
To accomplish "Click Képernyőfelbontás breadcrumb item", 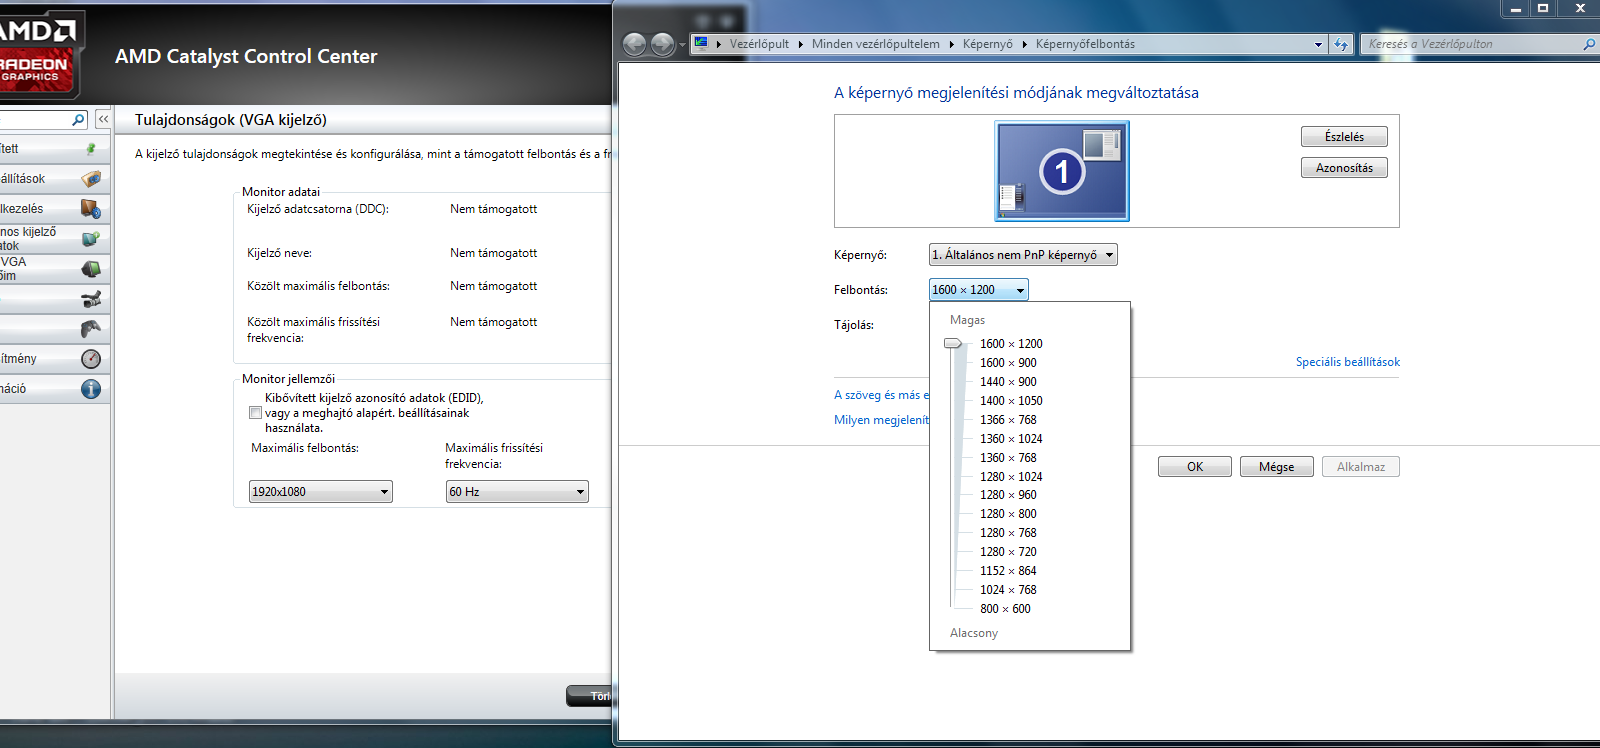I will pos(1085,44).
